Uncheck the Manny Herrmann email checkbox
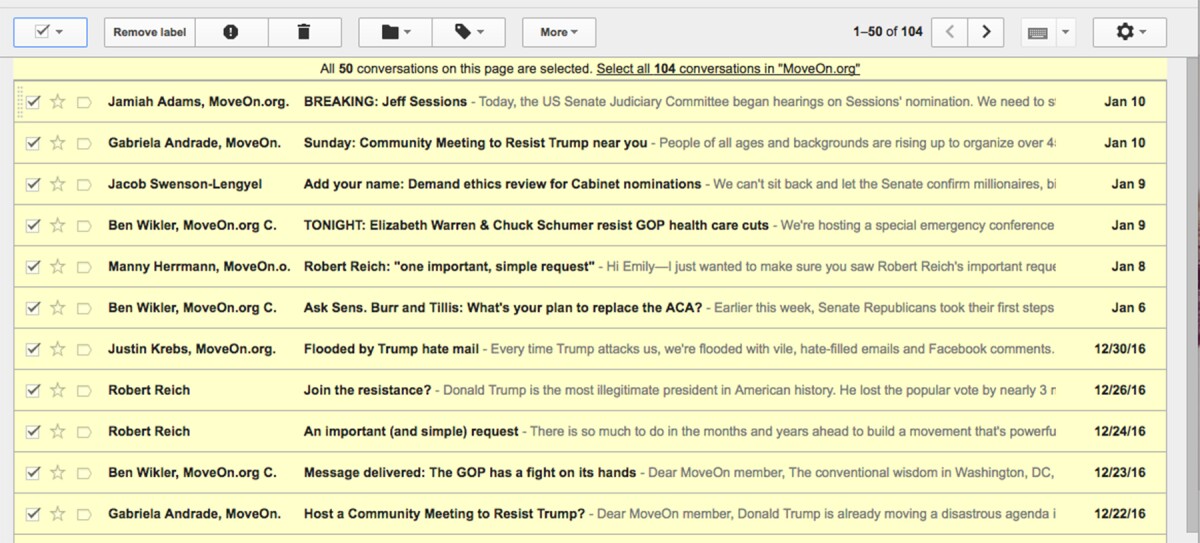The width and height of the screenshot is (1200, 543). tap(33, 266)
